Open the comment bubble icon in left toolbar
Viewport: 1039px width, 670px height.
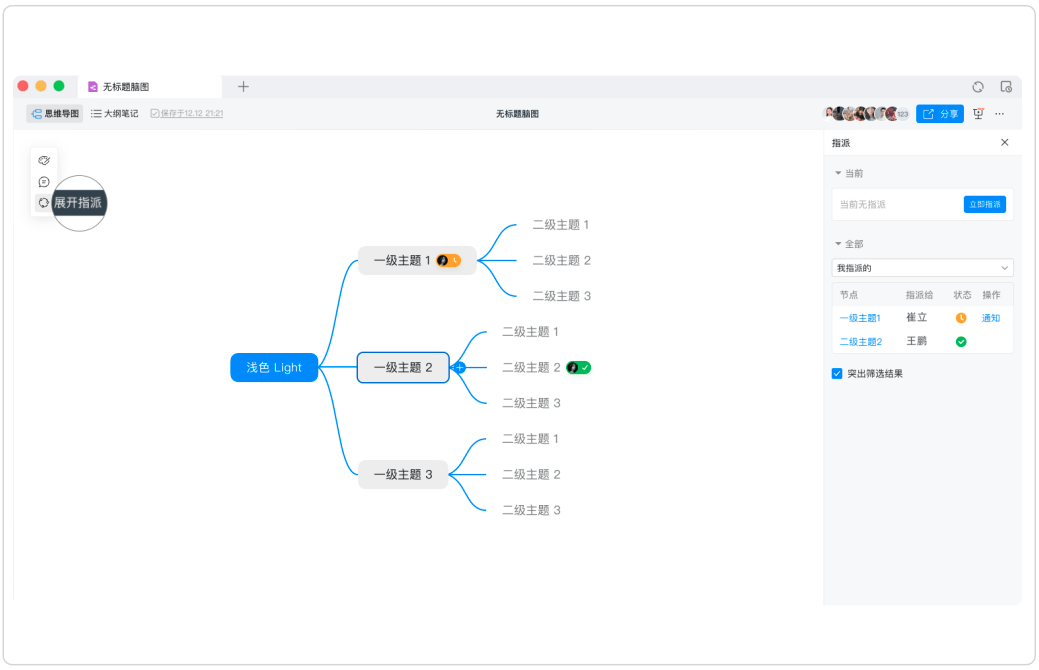(44, 181)
